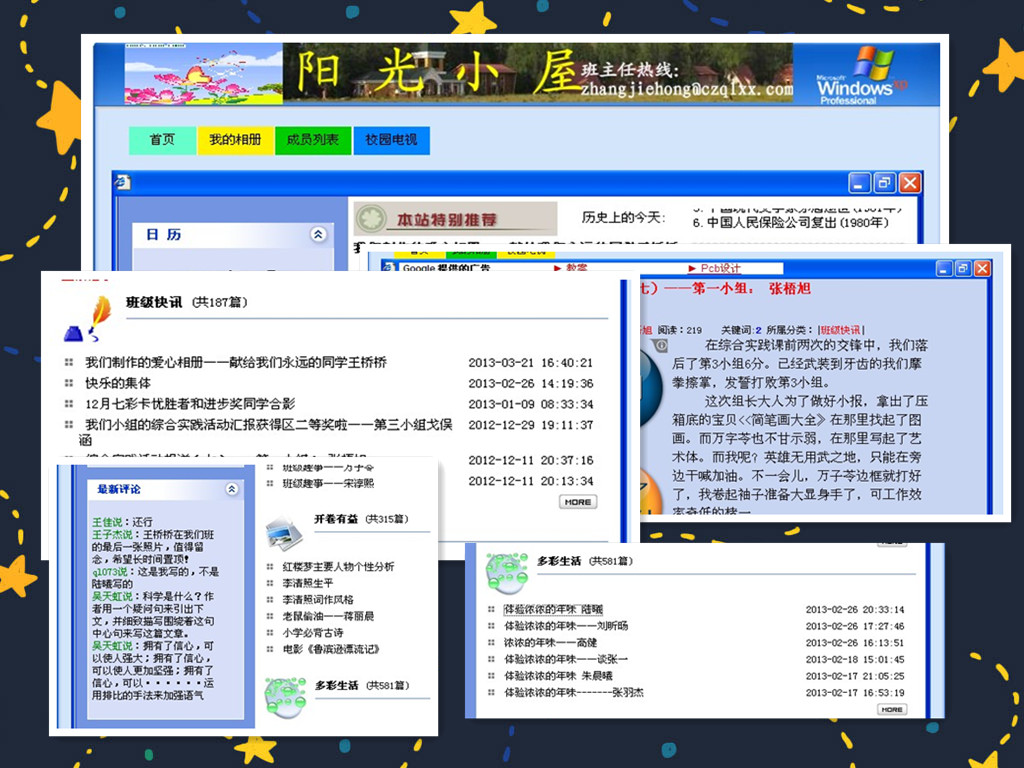Open article 我们制作的爱心相册
Screen dimensions: 1024x768
pyautogui.click(x=236, y=362)
